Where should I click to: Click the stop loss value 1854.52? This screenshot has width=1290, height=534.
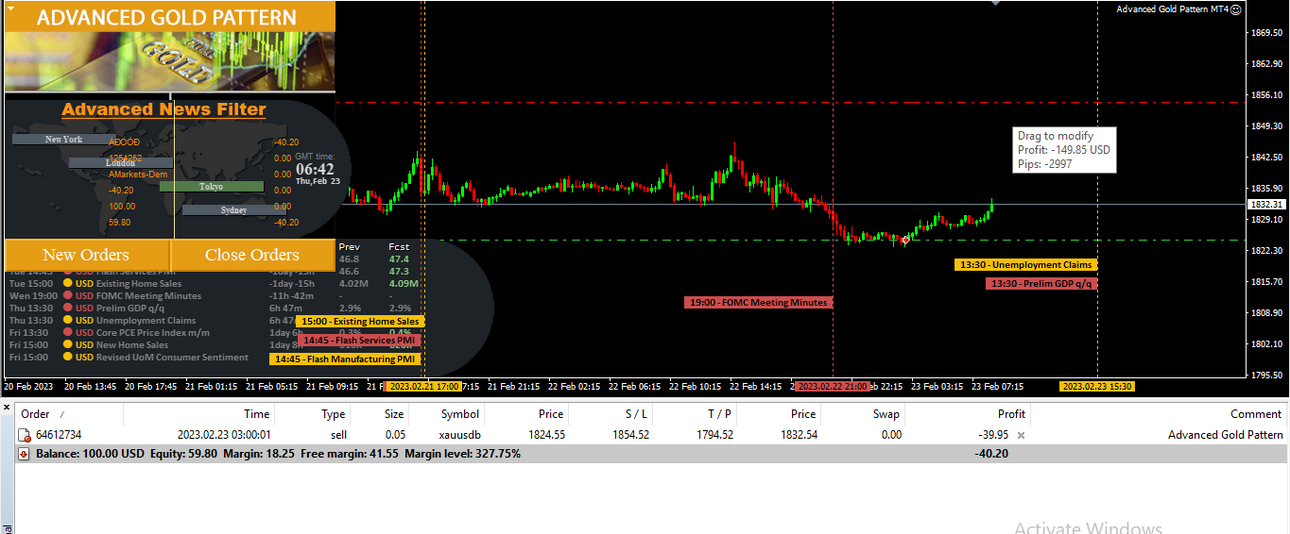630,435
